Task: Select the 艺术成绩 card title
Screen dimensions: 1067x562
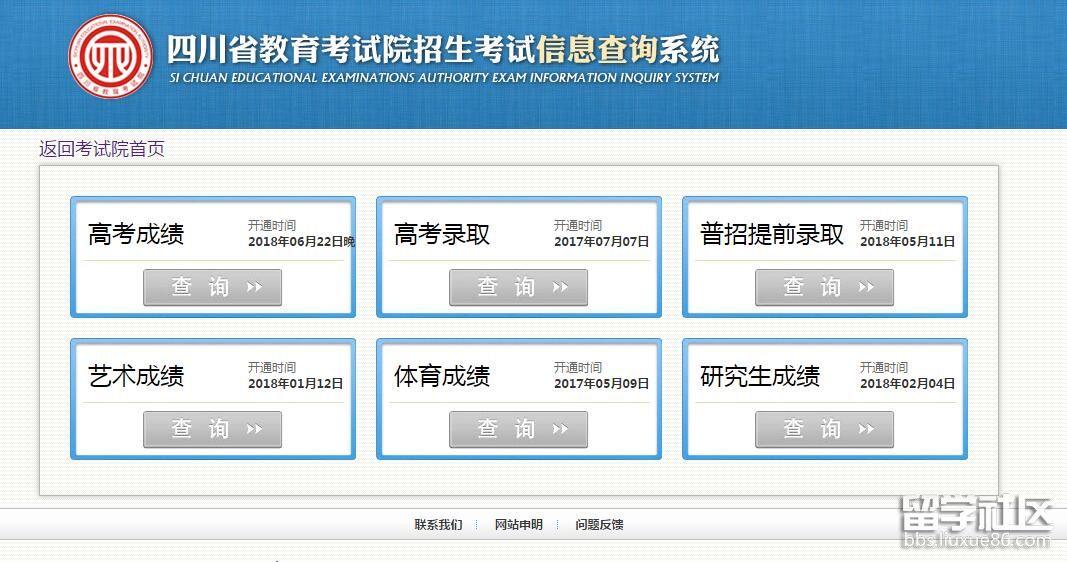Action: (x=136, y=377)
